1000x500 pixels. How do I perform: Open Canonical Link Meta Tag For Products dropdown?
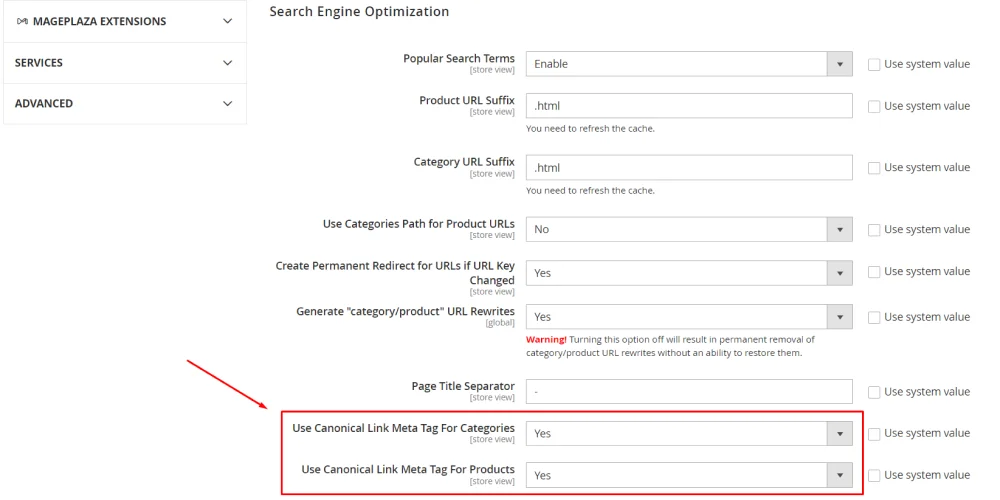(x=689, y=475)
